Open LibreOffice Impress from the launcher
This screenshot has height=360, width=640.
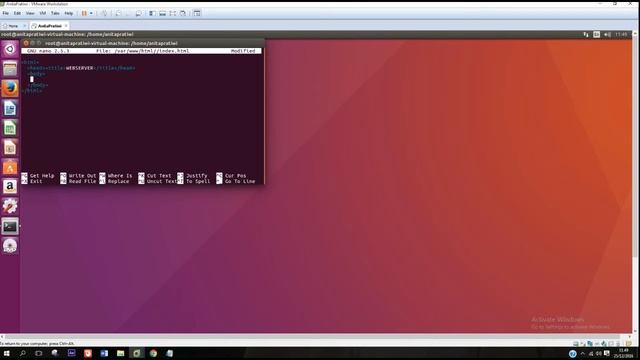point(10,147)
